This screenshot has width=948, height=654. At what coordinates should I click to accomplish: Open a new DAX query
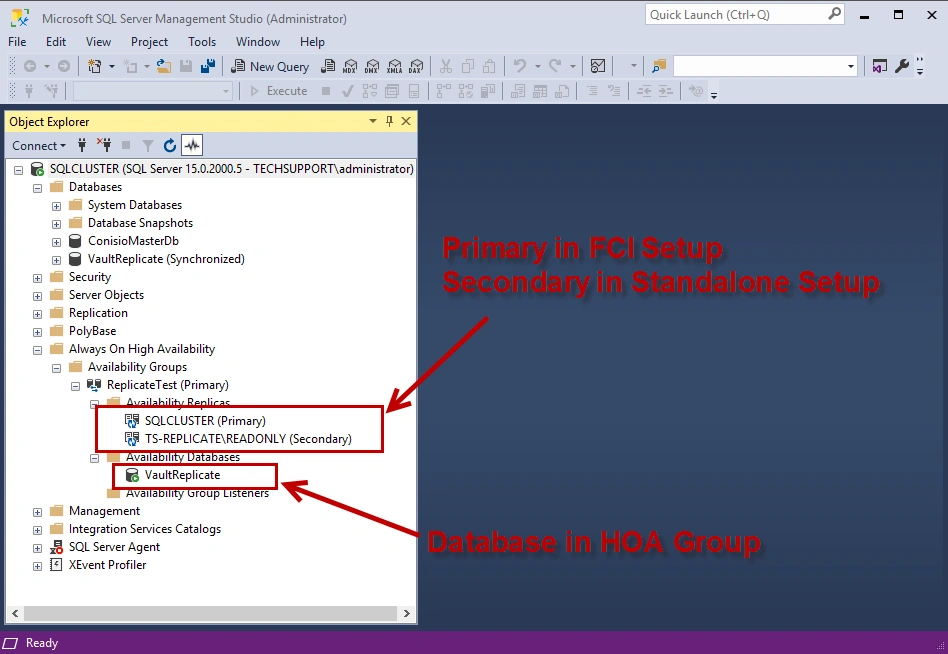pos(416,66)
